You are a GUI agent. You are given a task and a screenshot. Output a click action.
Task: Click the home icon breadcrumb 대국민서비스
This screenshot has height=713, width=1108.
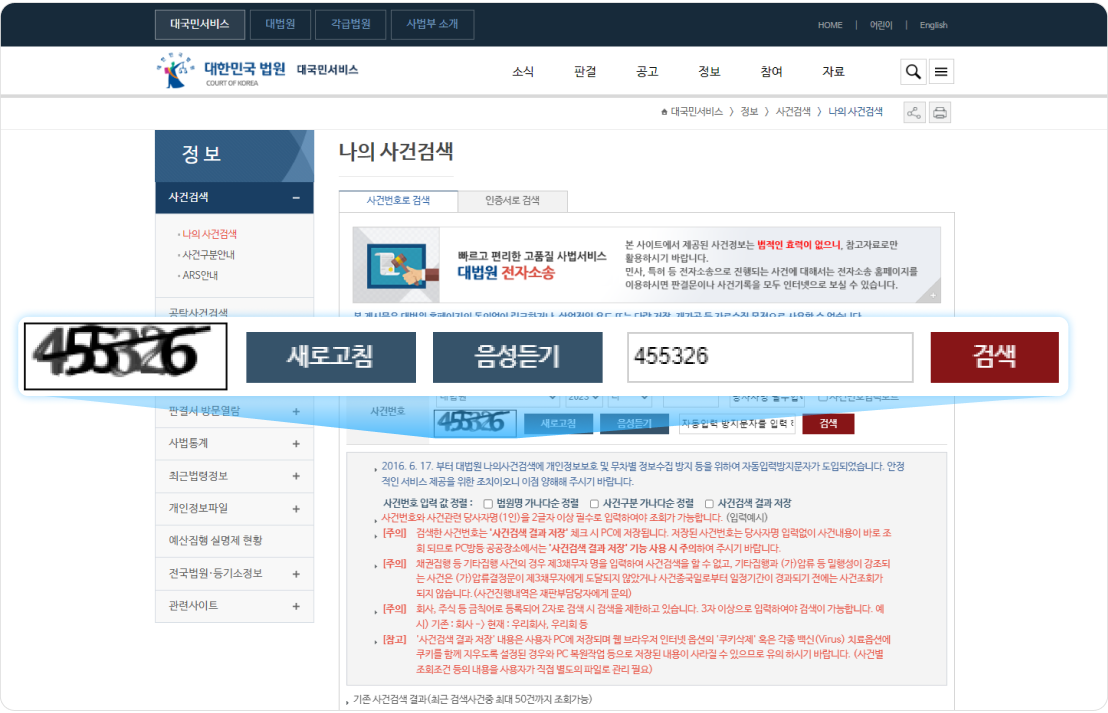pyautogui.click(x=692, y=112)
